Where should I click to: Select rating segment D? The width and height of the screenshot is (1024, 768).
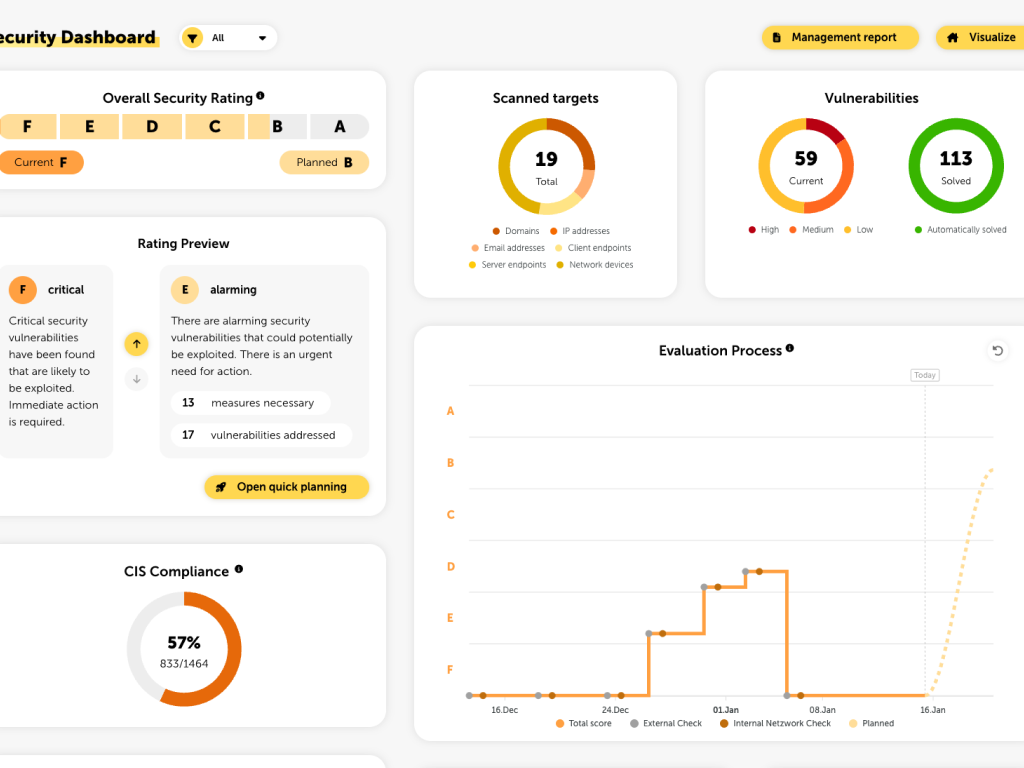[x=152, y=127]
